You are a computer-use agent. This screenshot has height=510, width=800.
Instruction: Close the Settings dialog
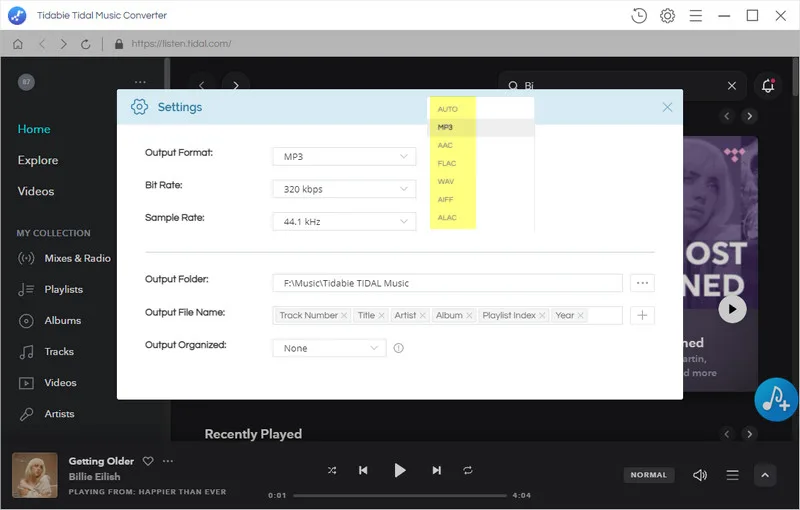click(667, 107)
